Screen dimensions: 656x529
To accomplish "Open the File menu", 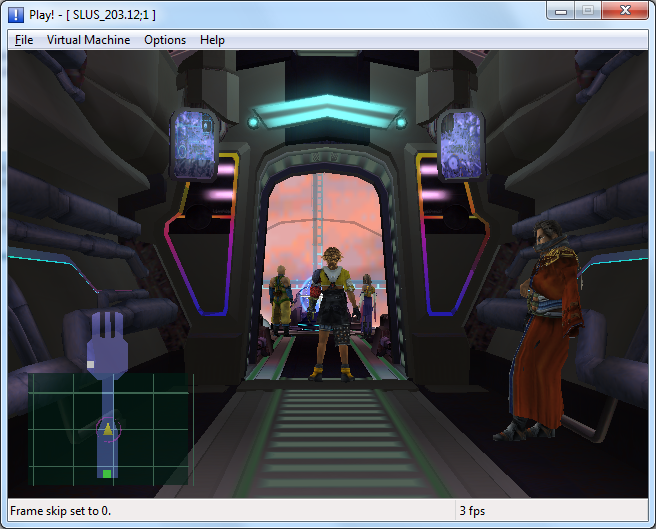I will click(24, 40).
